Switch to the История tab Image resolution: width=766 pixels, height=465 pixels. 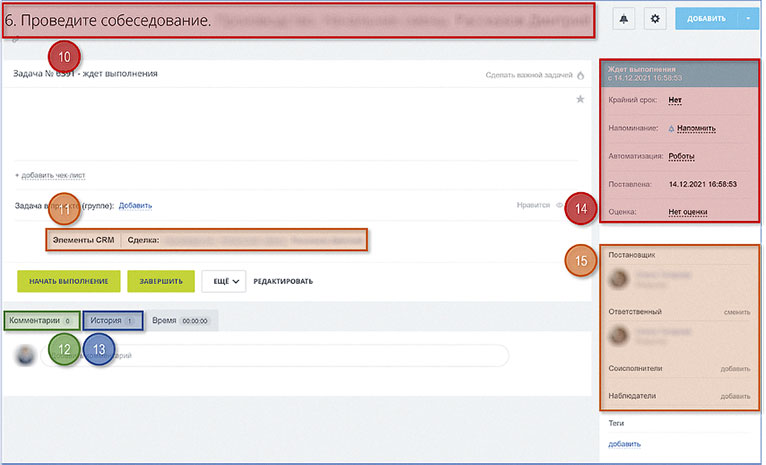113,321
